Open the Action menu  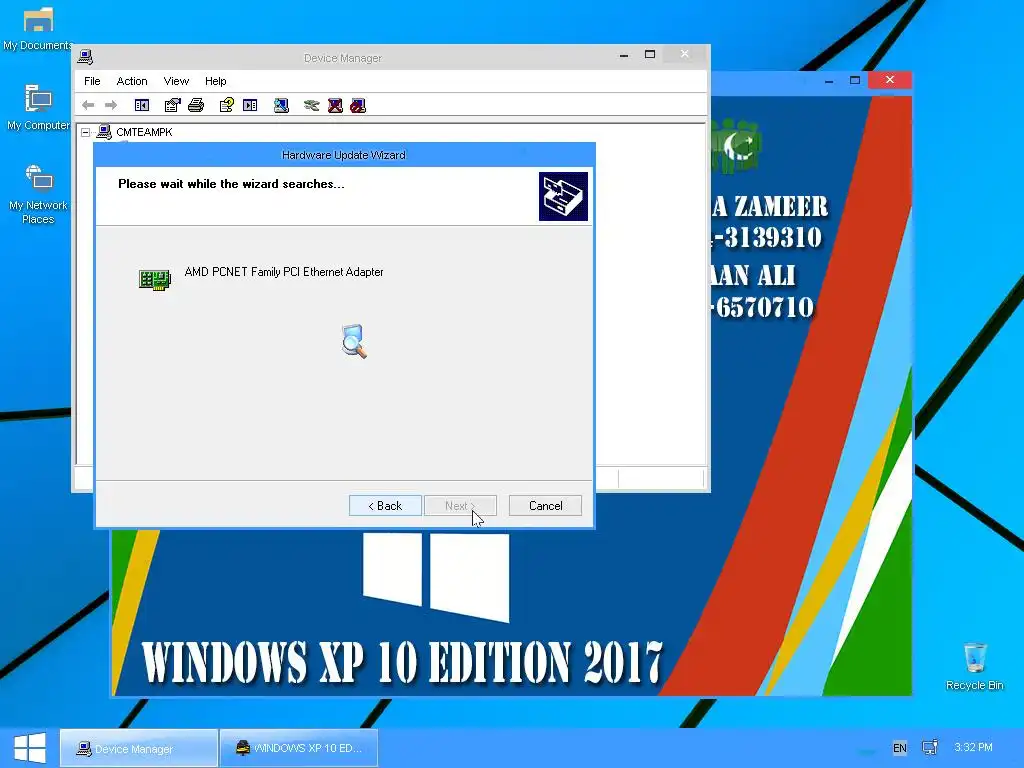point(132,81)
